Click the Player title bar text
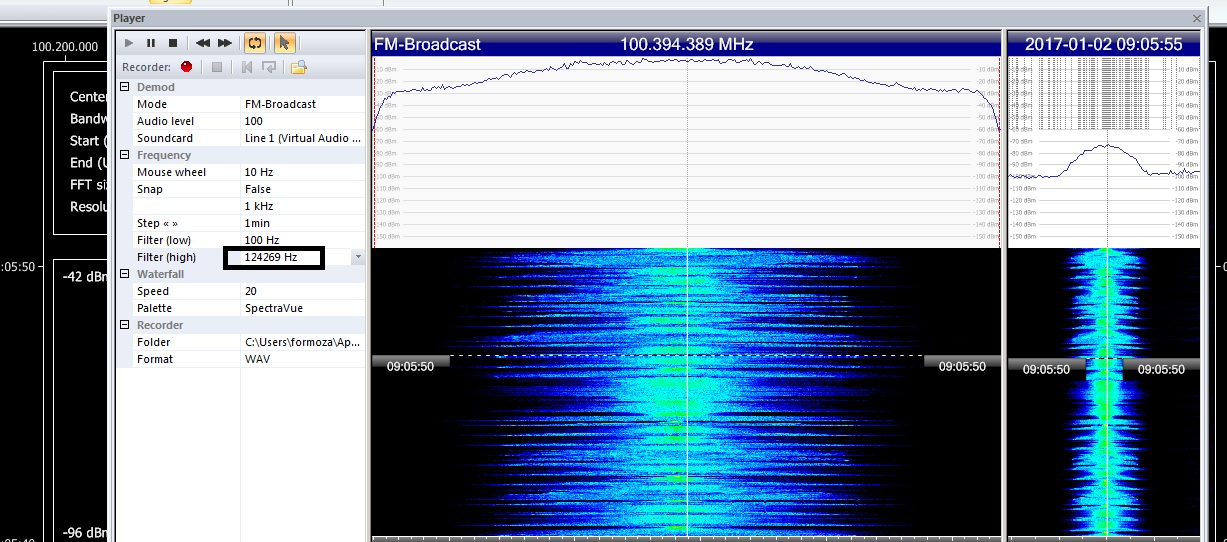The width and height of the screenshot is (1227, 542). coord(129,18)
